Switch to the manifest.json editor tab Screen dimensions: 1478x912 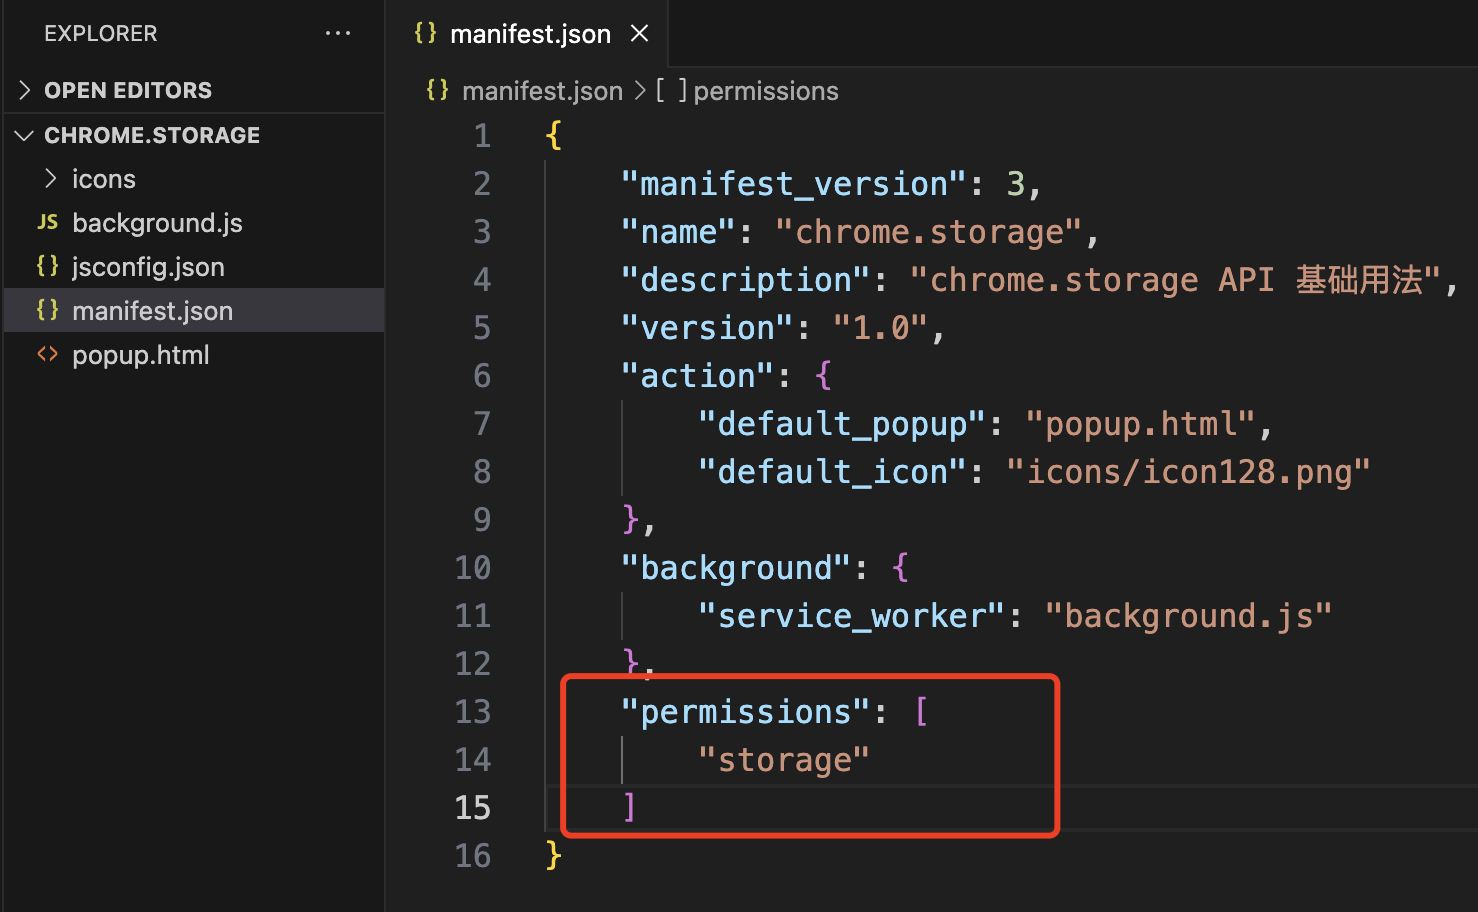pos(530,34)
